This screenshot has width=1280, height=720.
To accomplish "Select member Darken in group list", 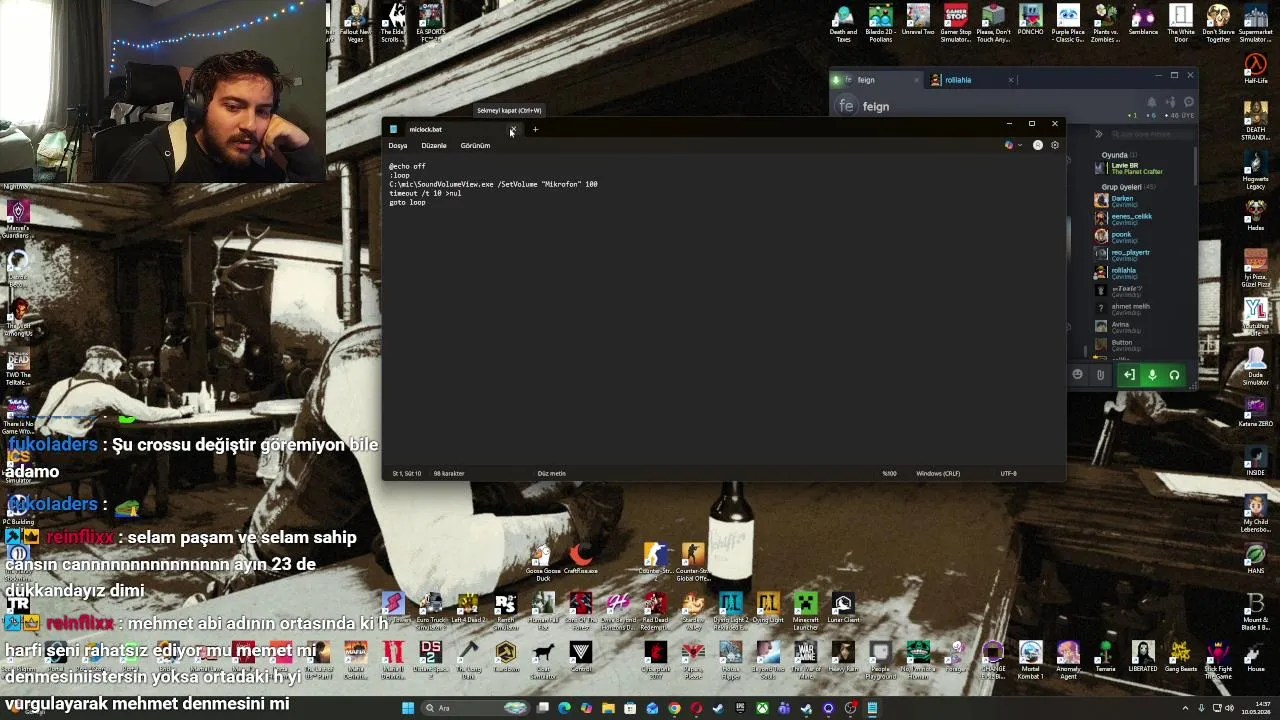I will coord(1125,199).
